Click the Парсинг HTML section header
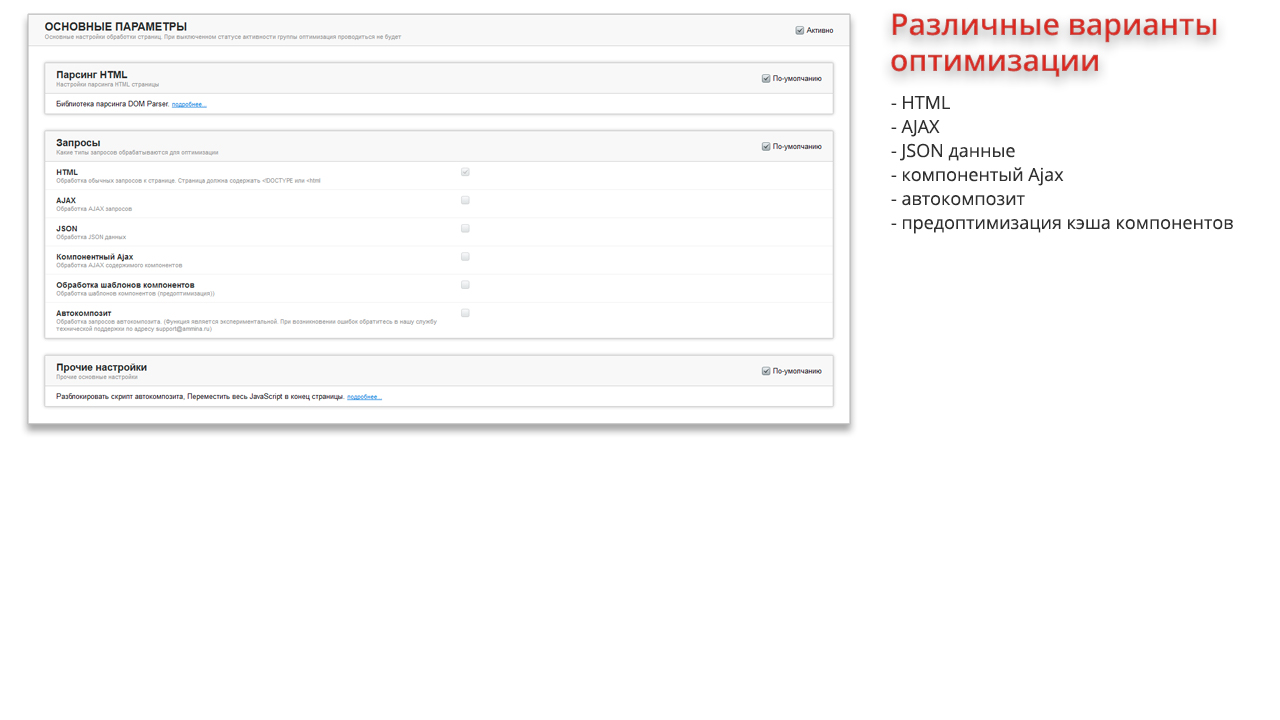This screenshot has width=1280, height=720. pos(92,75)
